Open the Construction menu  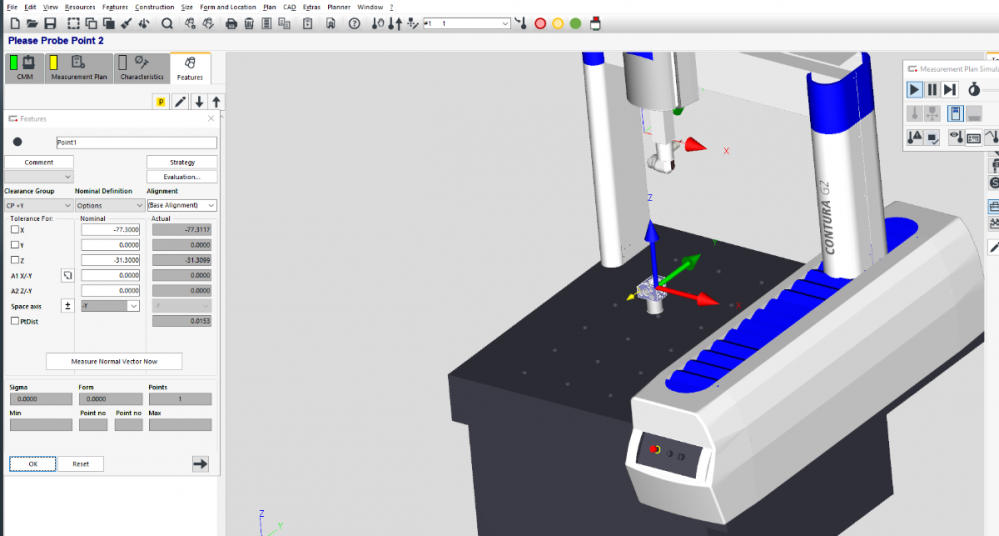click(x=154, y=7)
